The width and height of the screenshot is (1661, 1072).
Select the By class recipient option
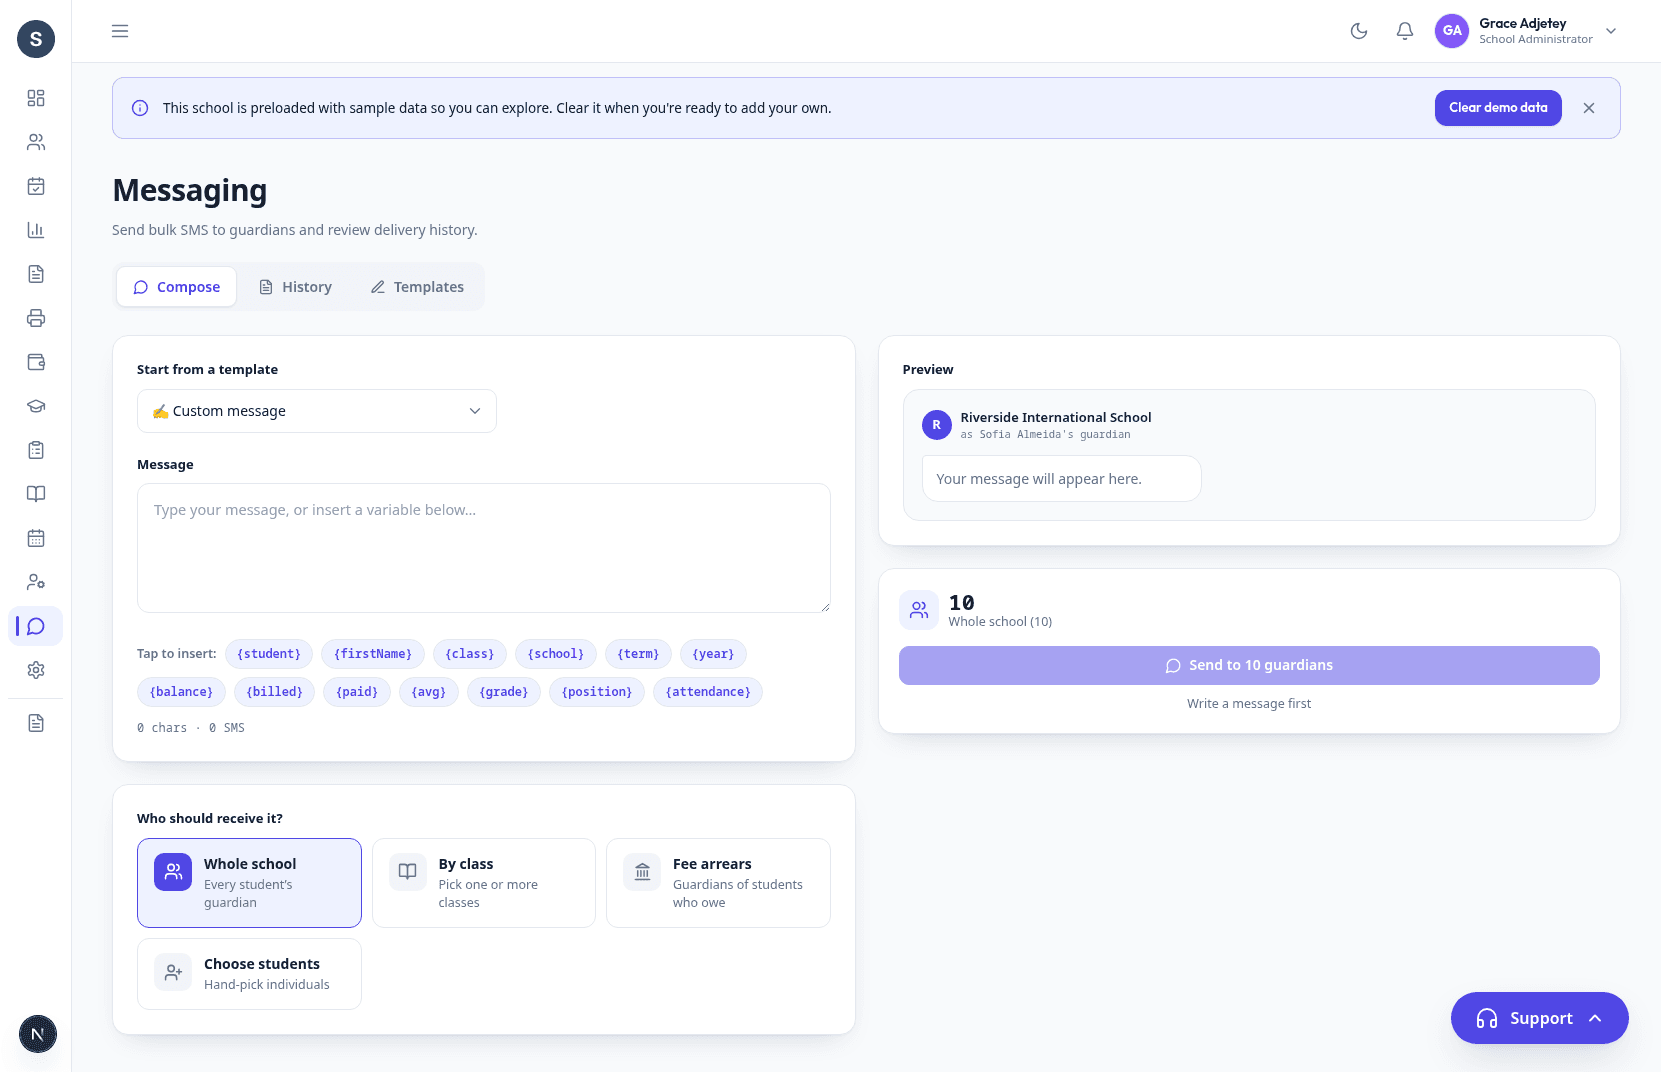point(484,883)
